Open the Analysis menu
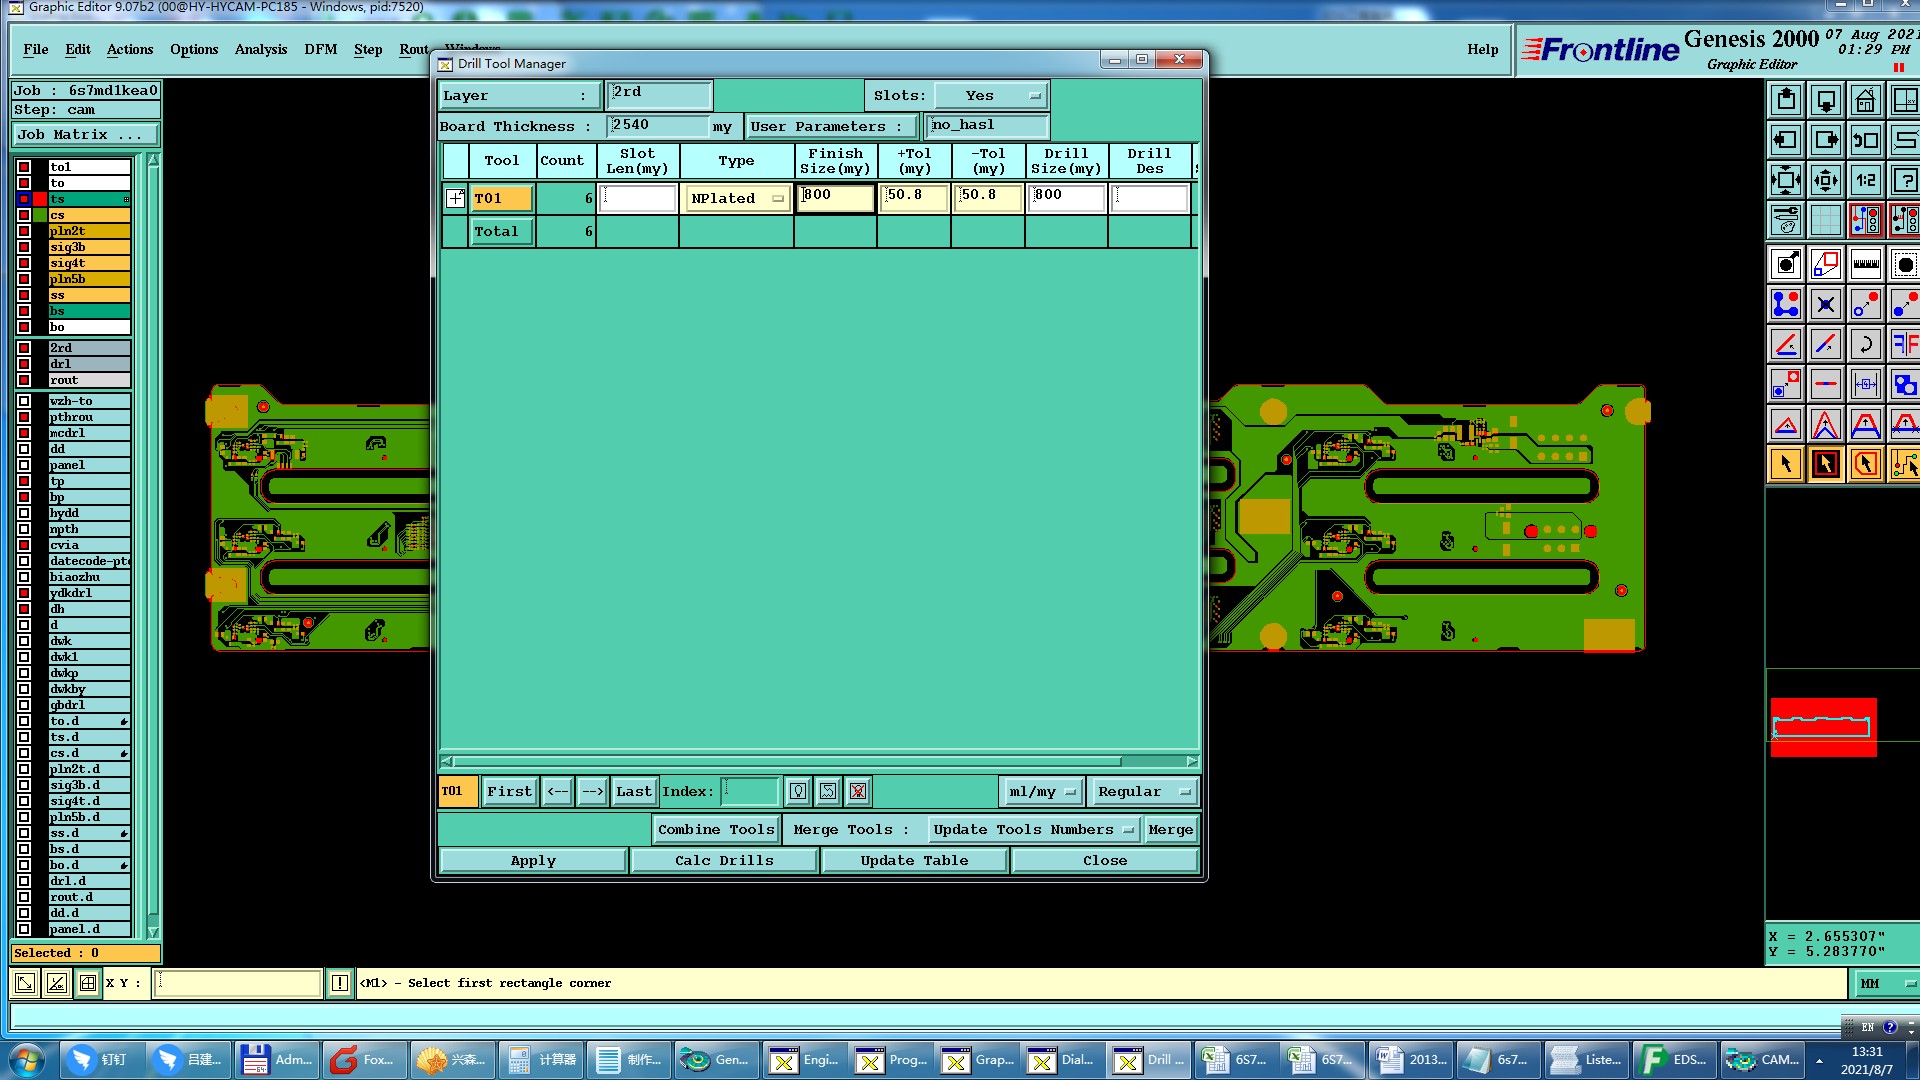The image size is (1920, 1080). coord(260,49)
